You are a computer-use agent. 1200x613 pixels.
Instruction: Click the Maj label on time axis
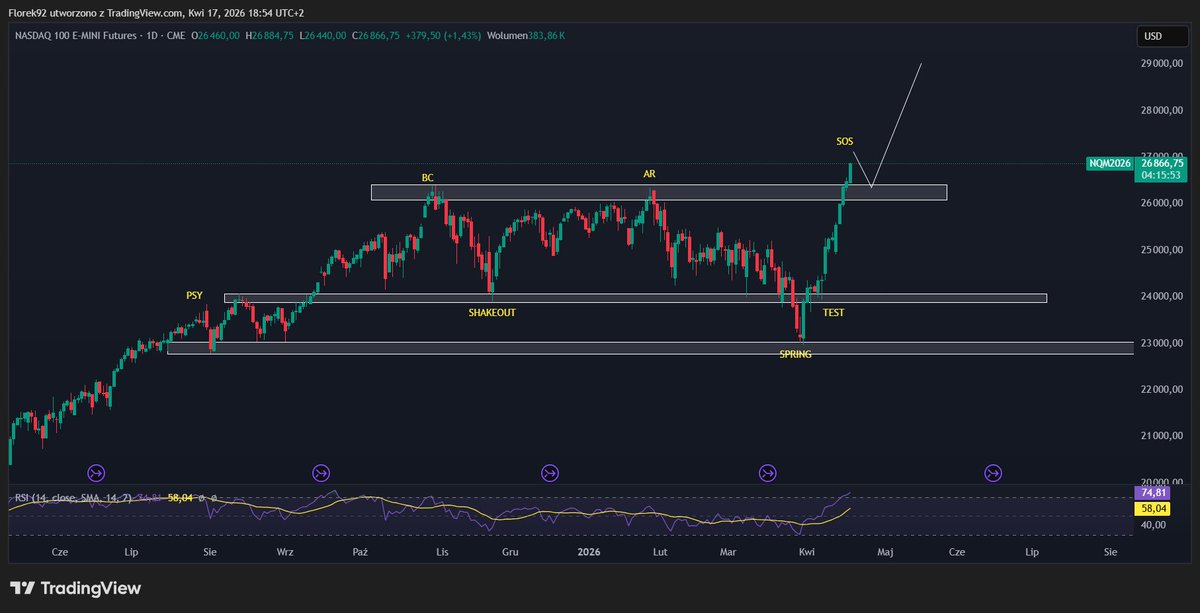point(883,551)
